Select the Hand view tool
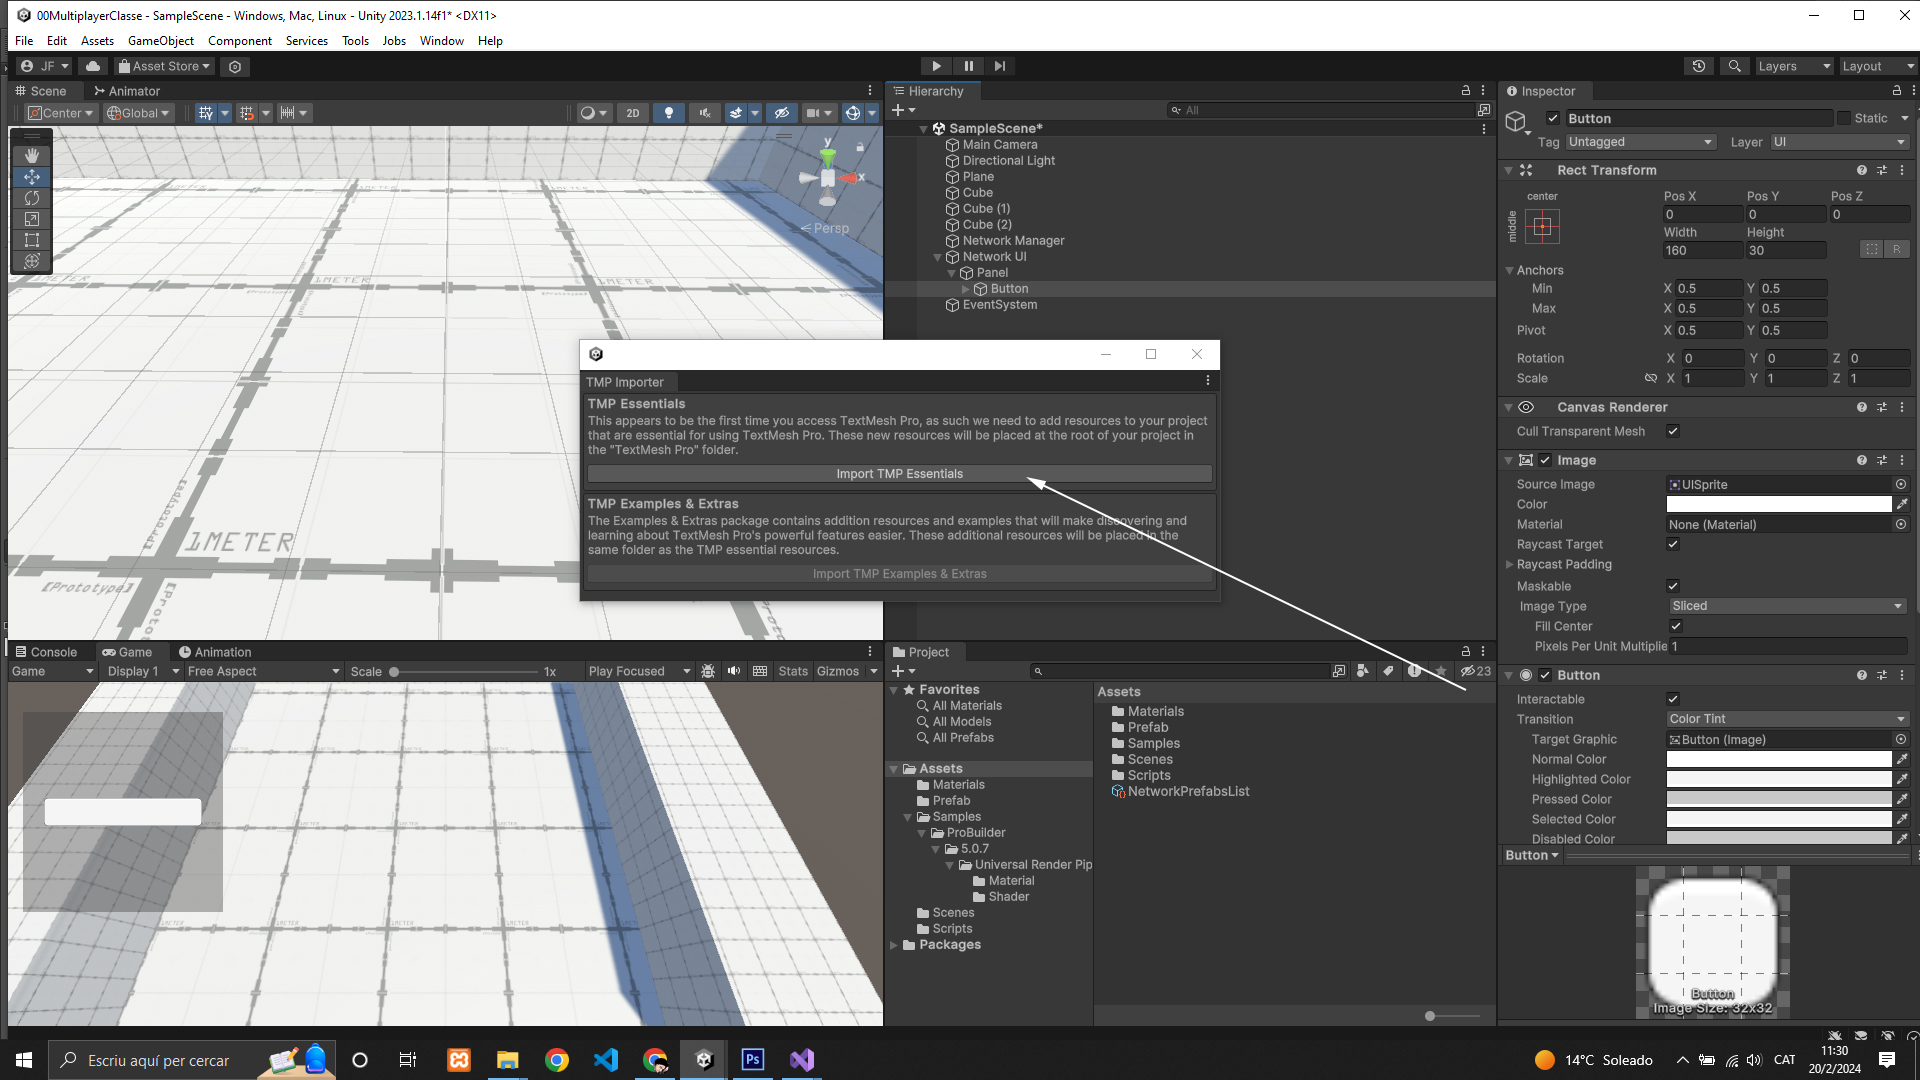 point(32,155)
